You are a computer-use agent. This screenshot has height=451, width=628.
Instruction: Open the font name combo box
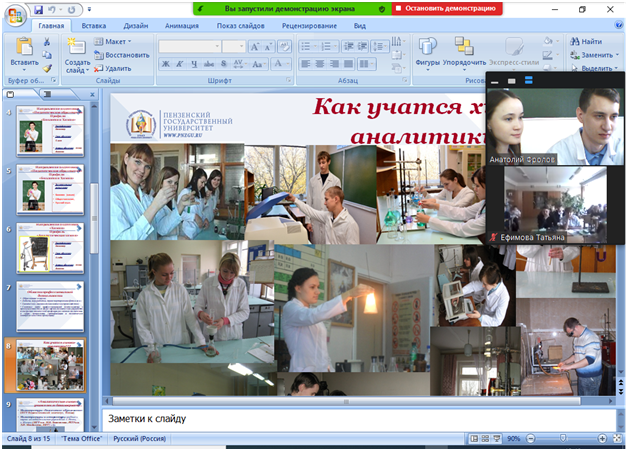[188, 47]
